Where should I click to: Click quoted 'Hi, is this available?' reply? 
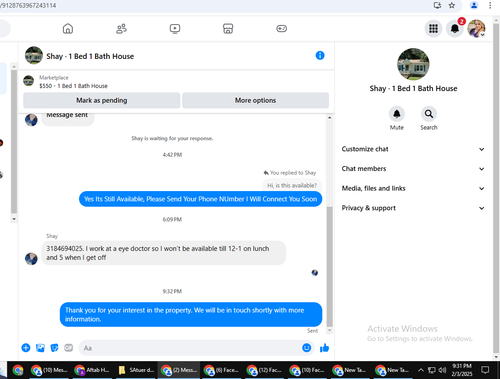[292, 185]
